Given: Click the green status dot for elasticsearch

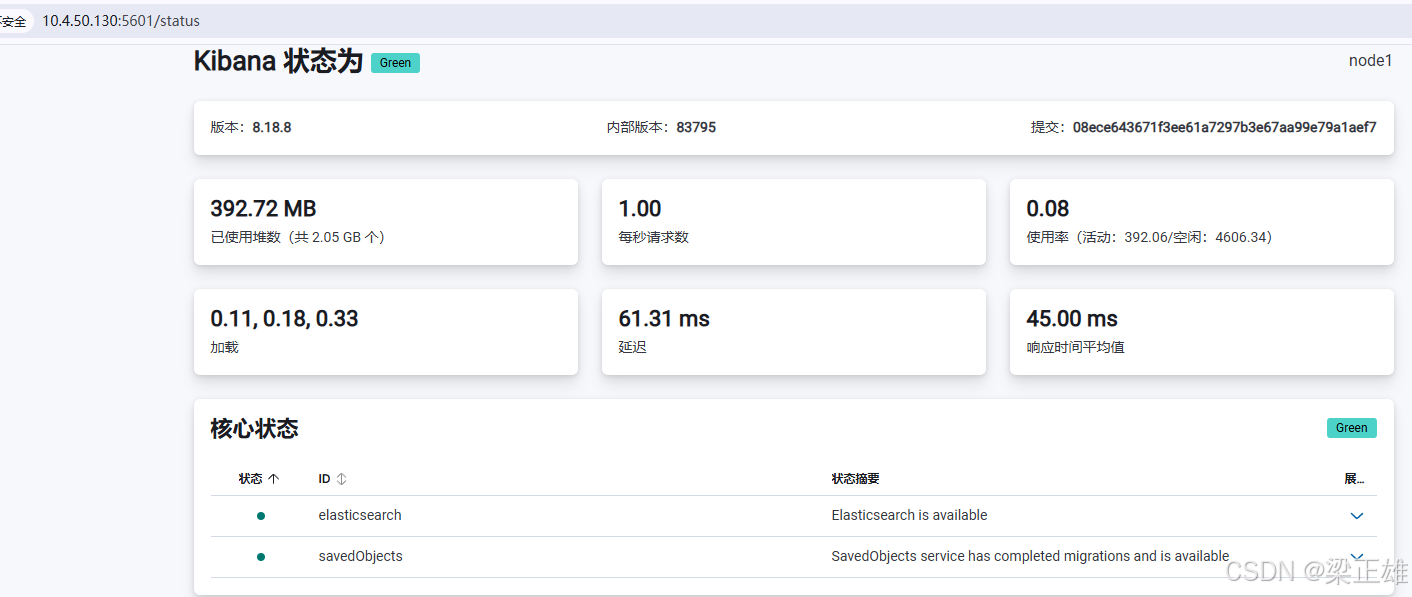Looking at the screenshot, I should [261, 516].
